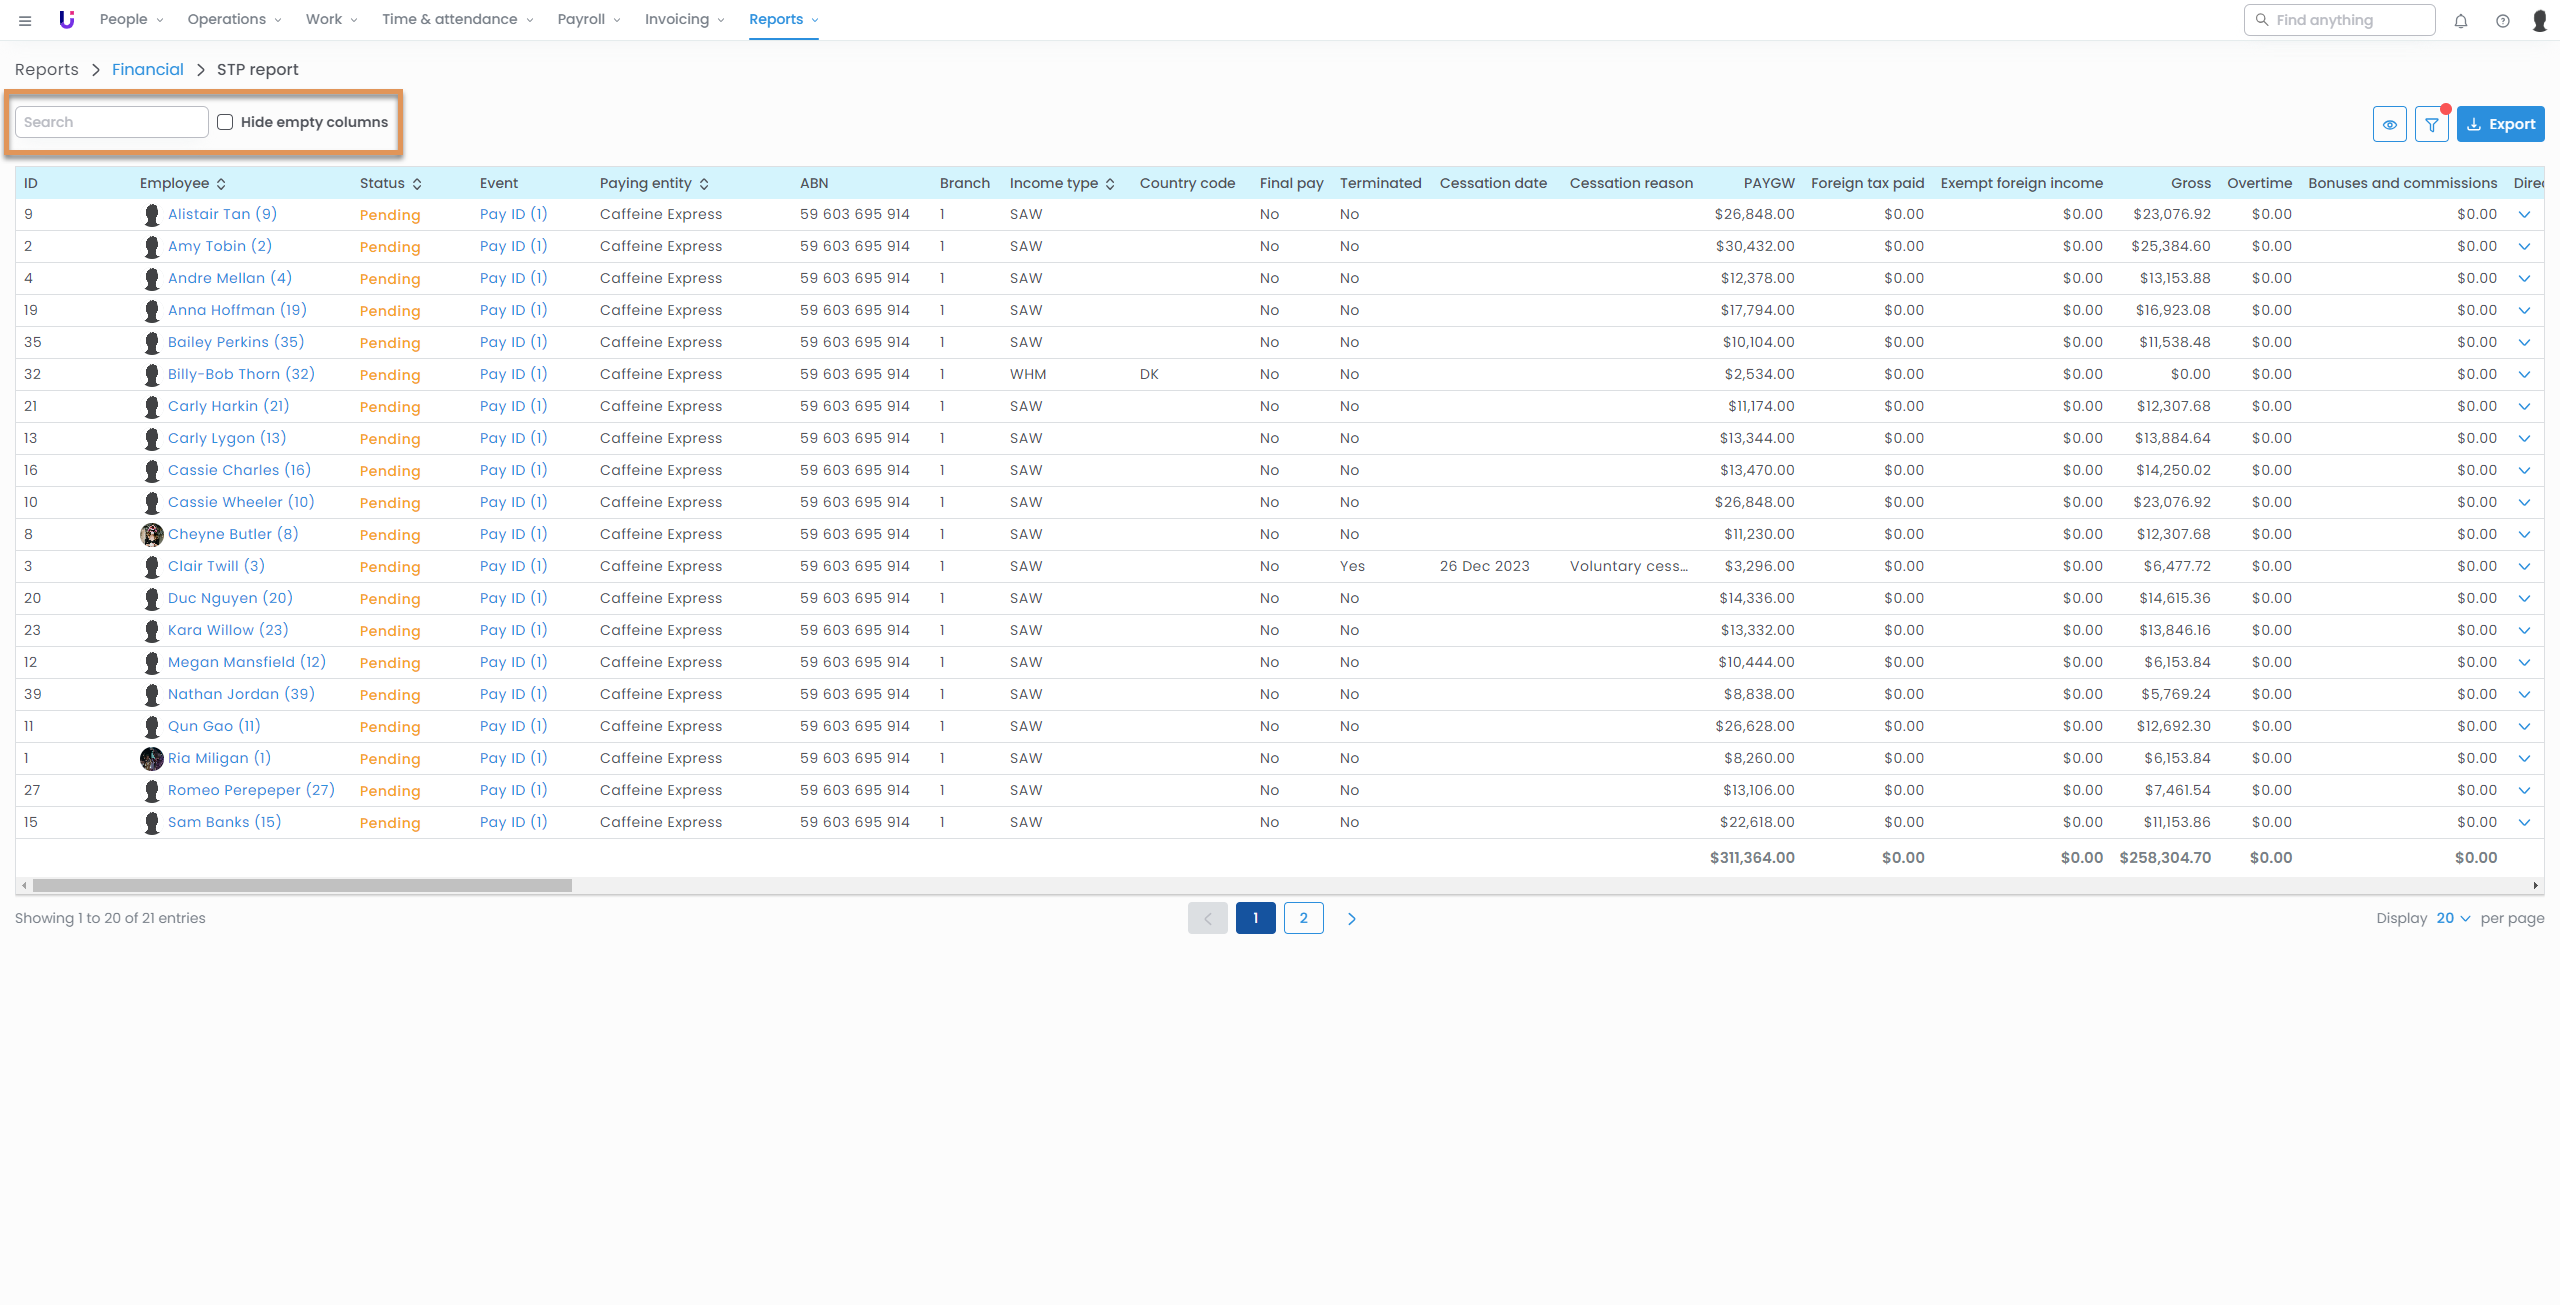The height and width of the screenshot is (1305, 2560).
Task: Open the Financial breadcrumb link
Action: 148,69
